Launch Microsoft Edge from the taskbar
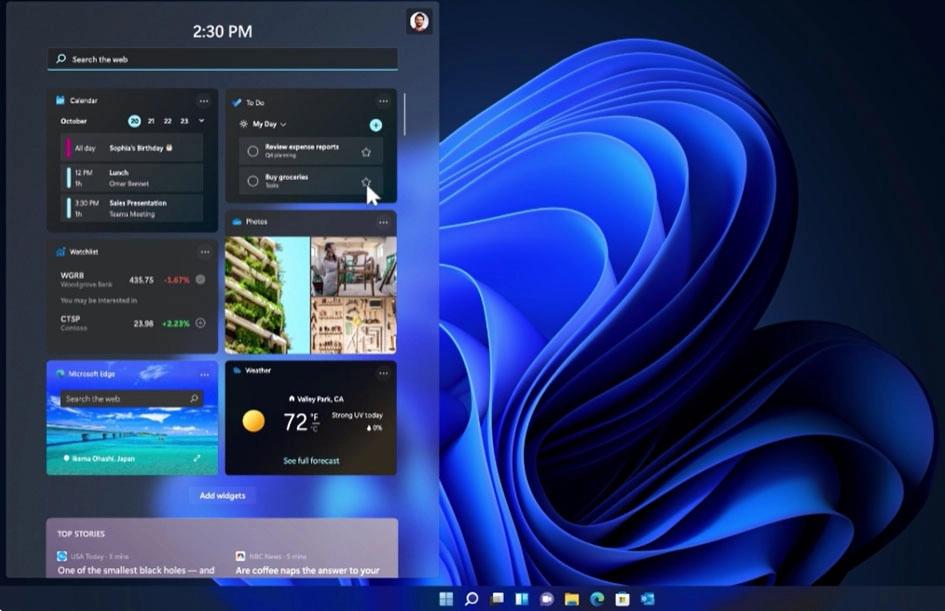 click(x=597, y=598)
